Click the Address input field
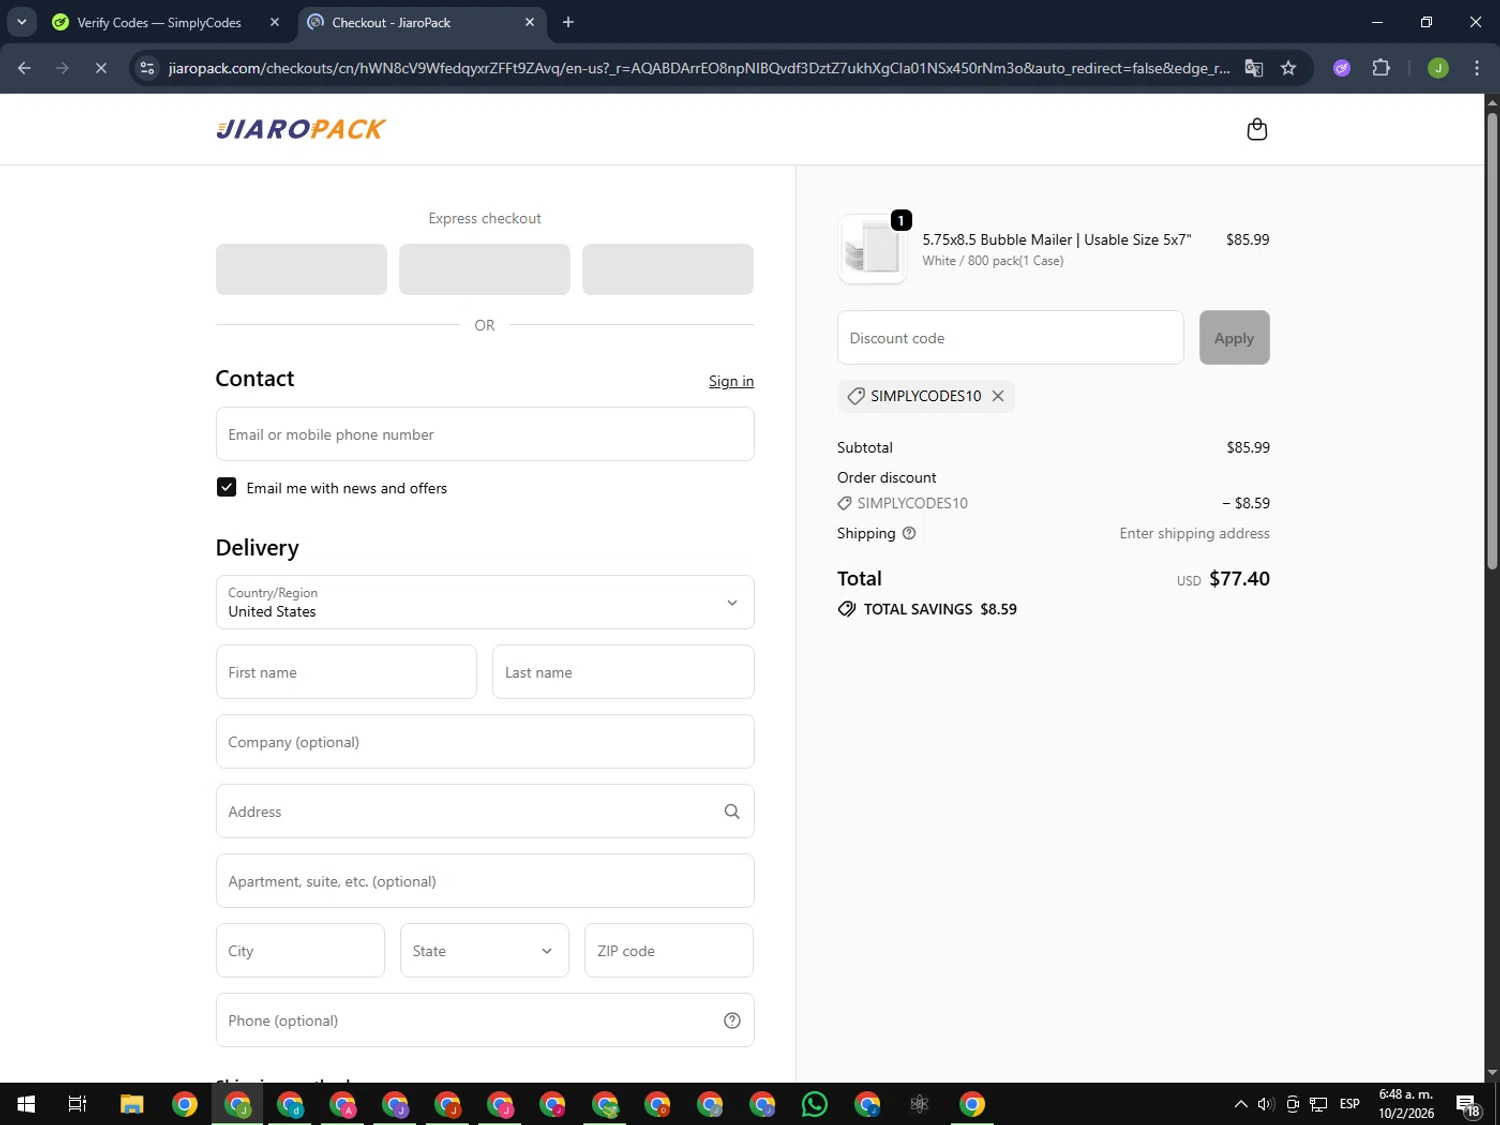 pyautogui.click(x=485, y=811)
